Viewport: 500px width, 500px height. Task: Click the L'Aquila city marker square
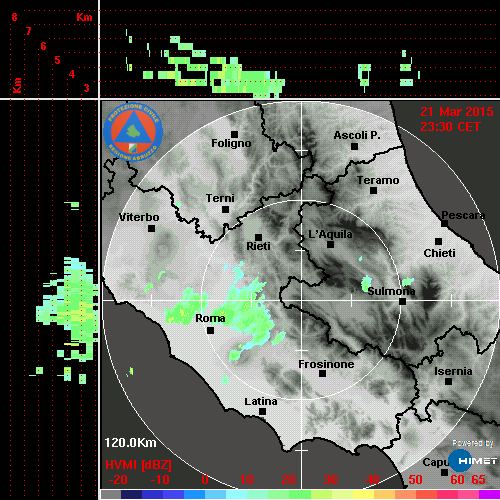(x=331, y=245)
